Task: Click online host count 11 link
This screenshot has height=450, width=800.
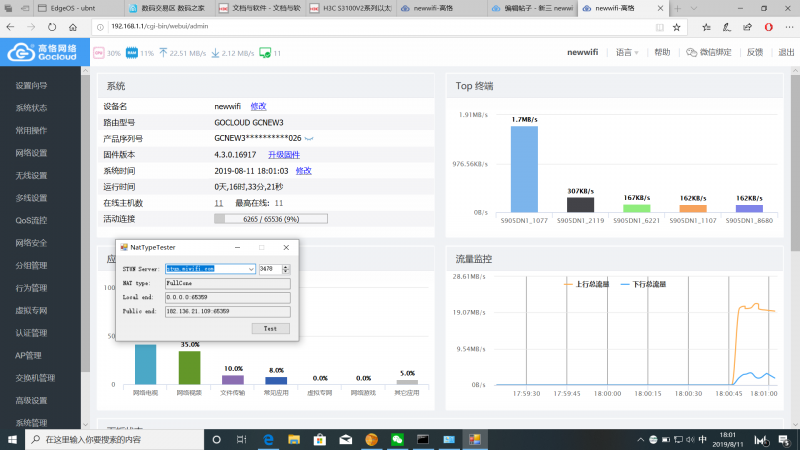Action: click(x=218, y=203)
